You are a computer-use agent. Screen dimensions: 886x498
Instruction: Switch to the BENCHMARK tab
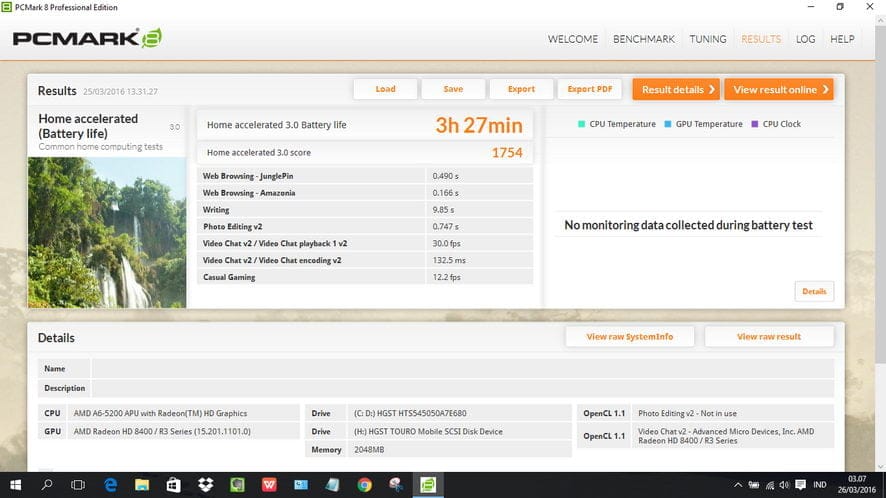coord(644,39)
